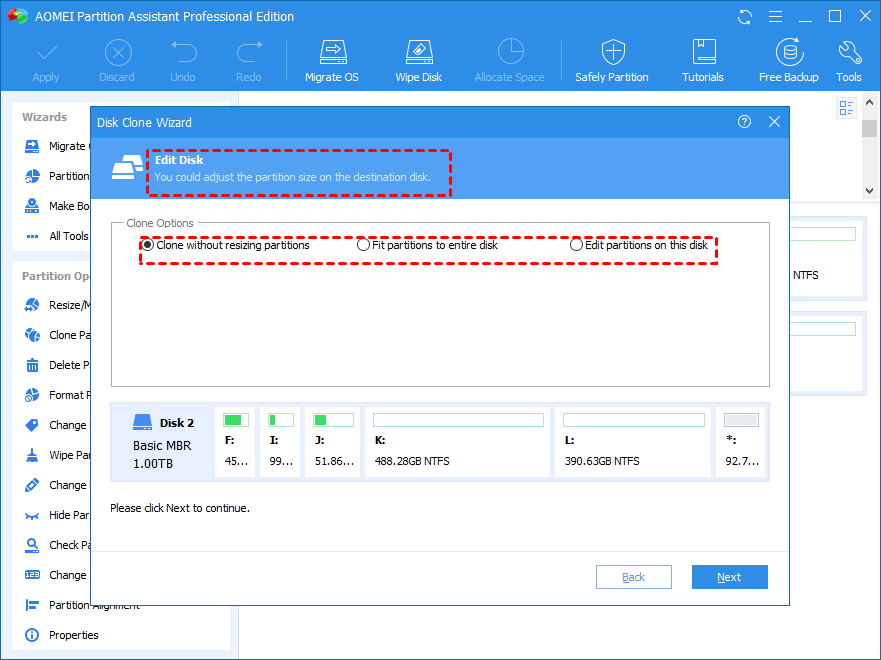This screenshot has width=881, height=660.
Task: Toggle the view mode icon at top right
Action: (847, 108)
